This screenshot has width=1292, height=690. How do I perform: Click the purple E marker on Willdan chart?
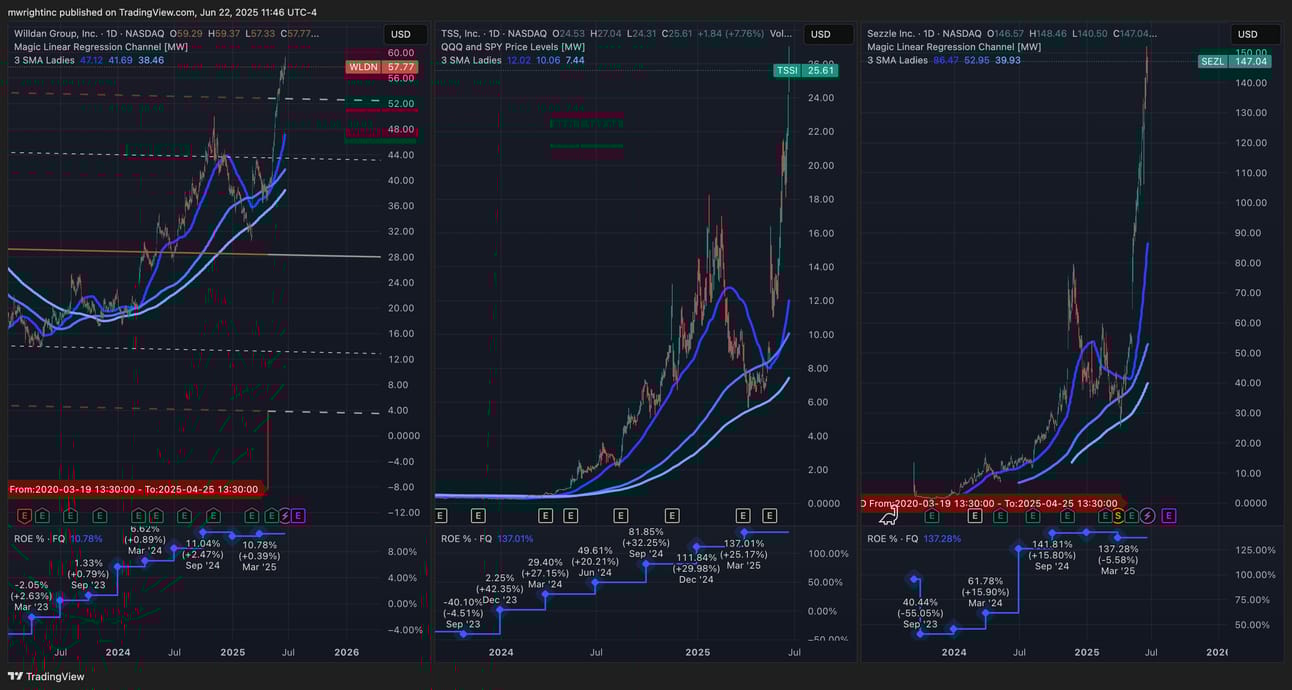pyautogui.click(x=298, y=516)
